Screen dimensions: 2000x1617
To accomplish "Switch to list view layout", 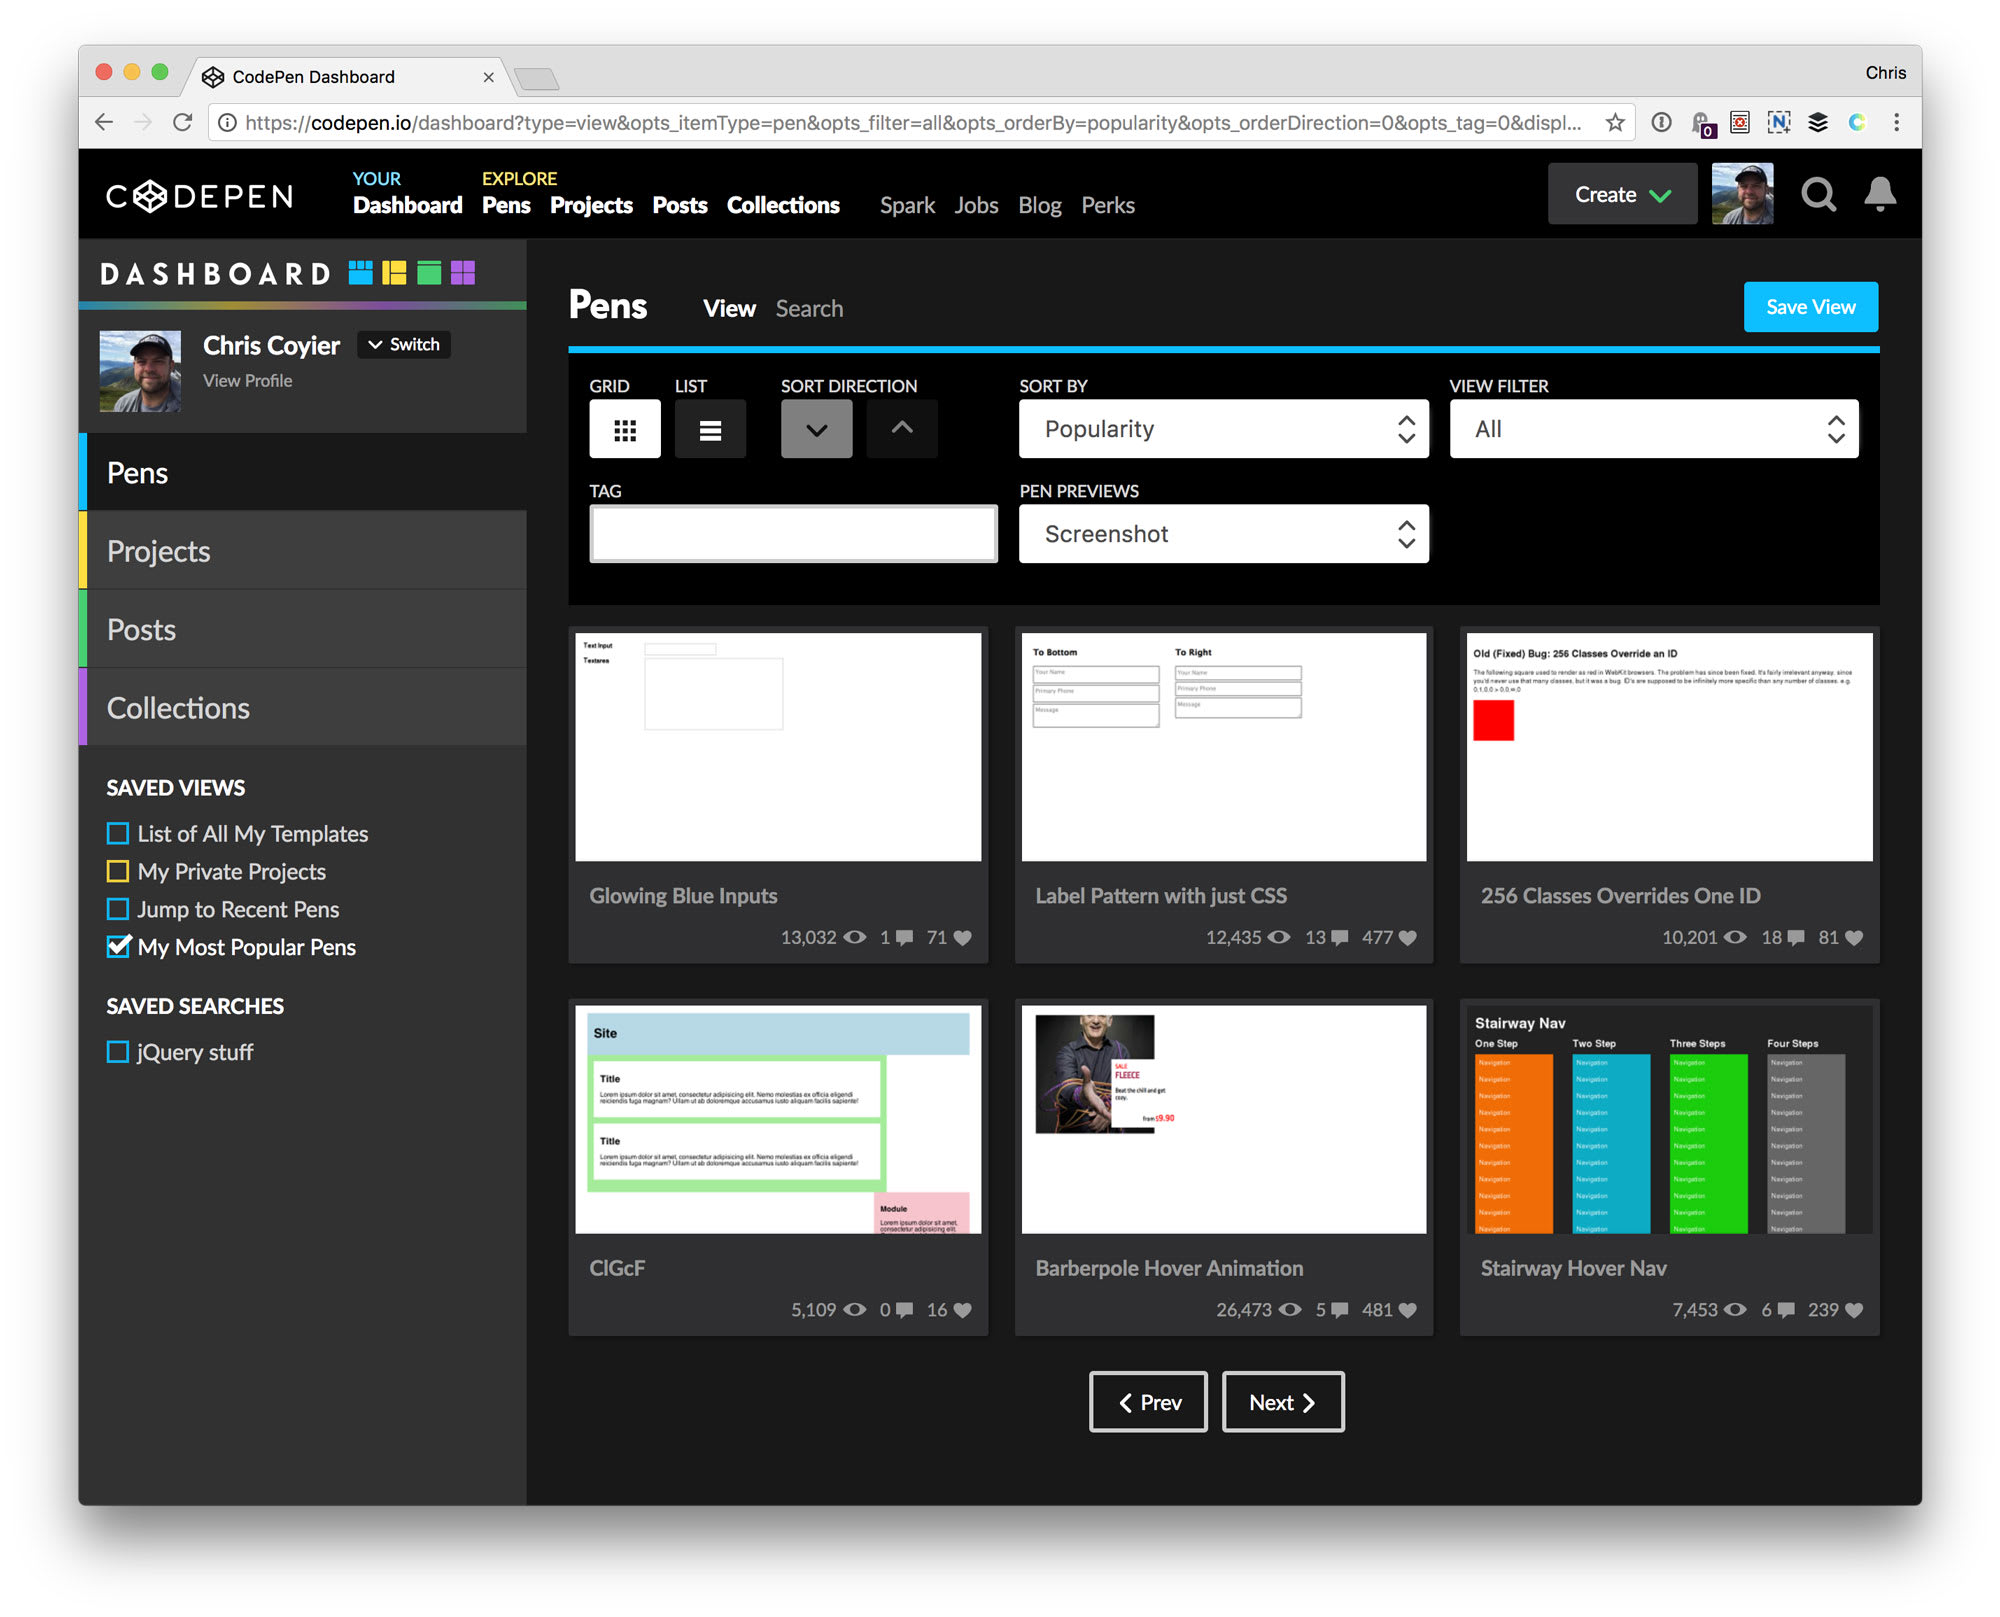I will (x=710, y=430).
